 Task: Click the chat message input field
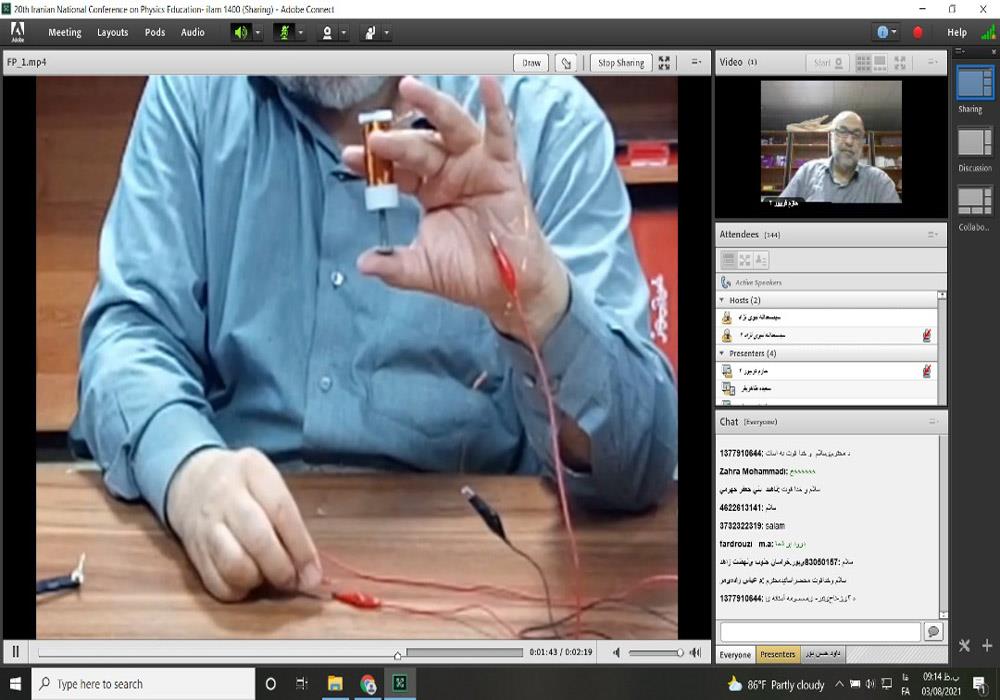pos(820,632)
